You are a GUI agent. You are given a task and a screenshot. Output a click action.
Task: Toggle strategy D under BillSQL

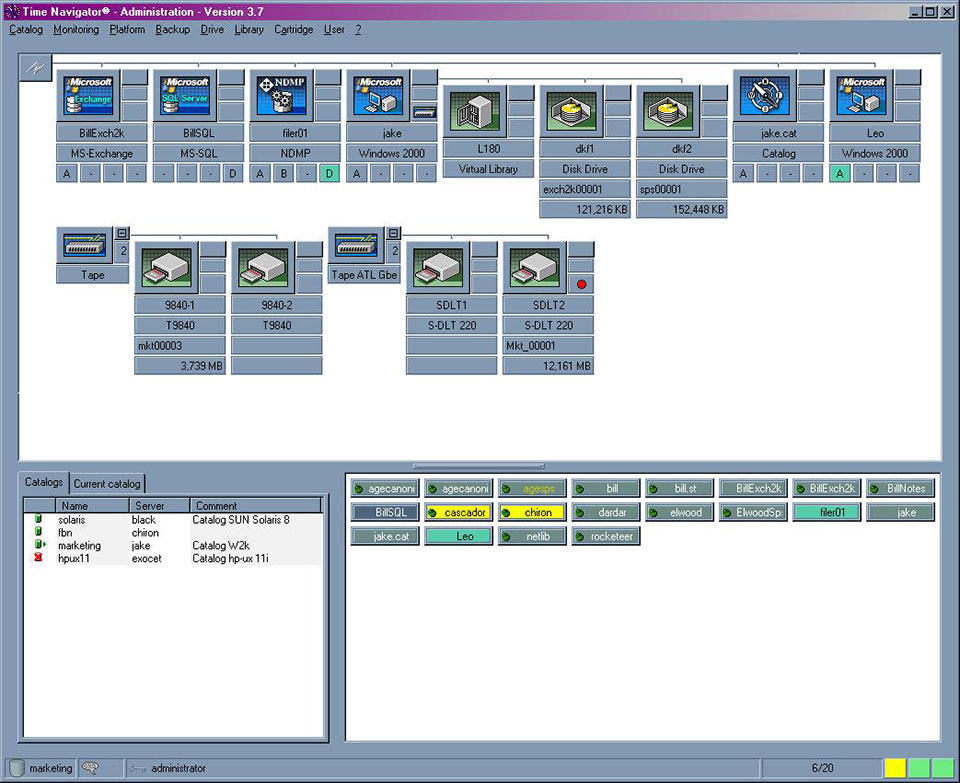[x=233, y=174]
